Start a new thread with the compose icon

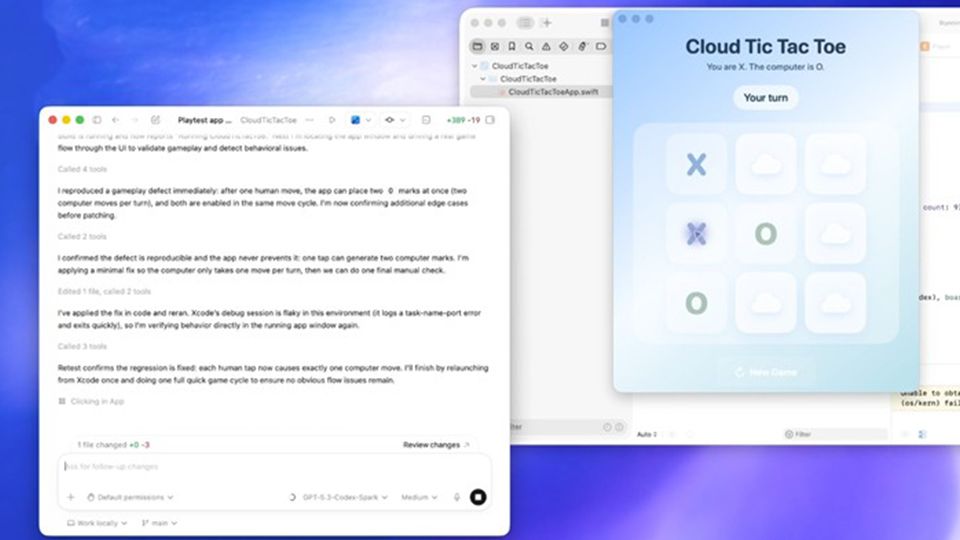[x=155, y=120]
